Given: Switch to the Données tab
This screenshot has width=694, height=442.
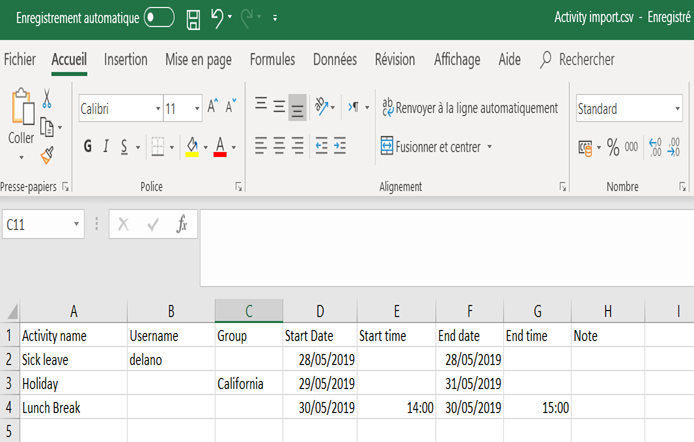Looking at the screenshot, I should pos(335,59).
